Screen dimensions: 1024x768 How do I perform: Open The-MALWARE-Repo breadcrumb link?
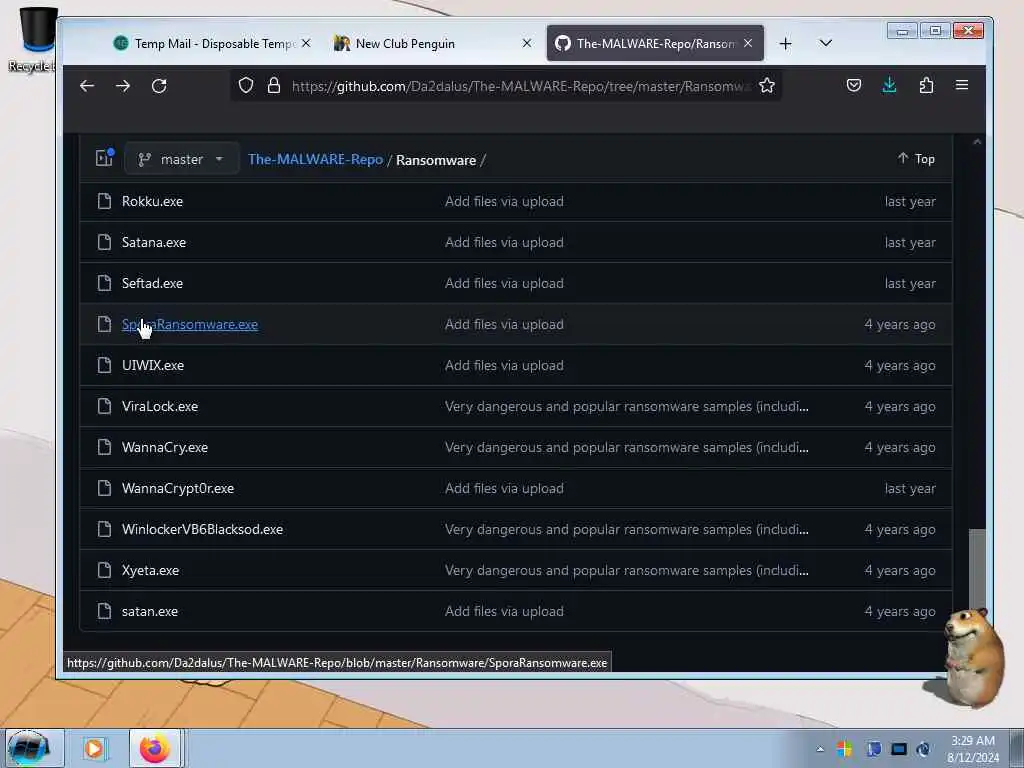315,159
